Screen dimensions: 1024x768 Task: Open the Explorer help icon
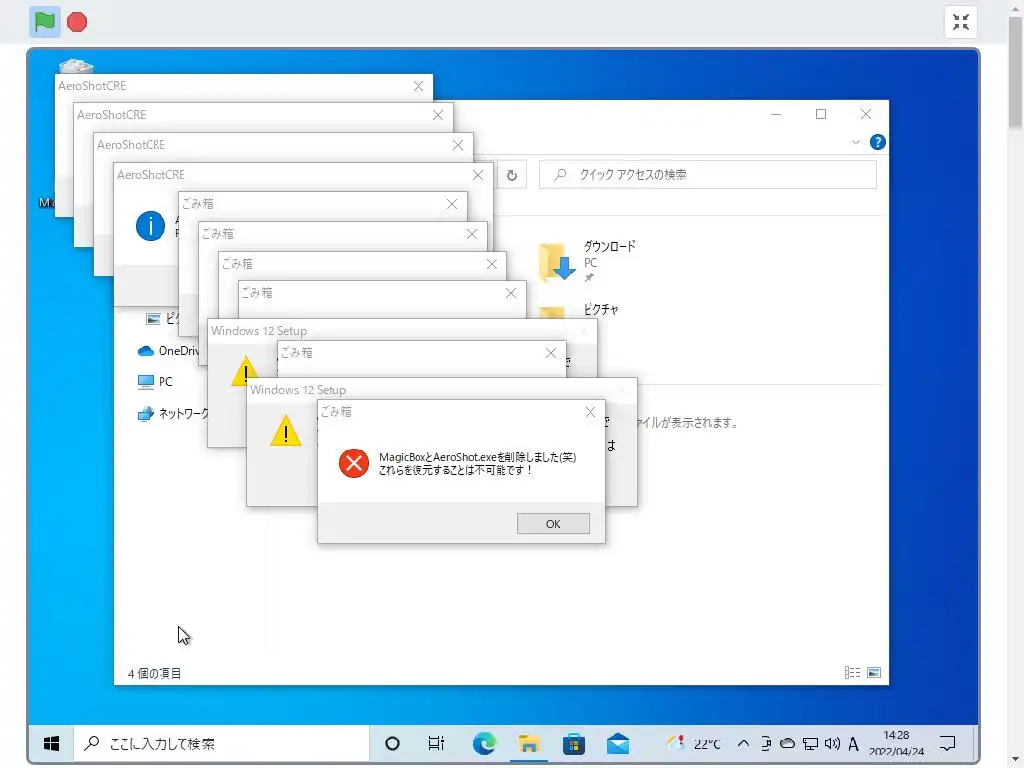pos(878,142)
